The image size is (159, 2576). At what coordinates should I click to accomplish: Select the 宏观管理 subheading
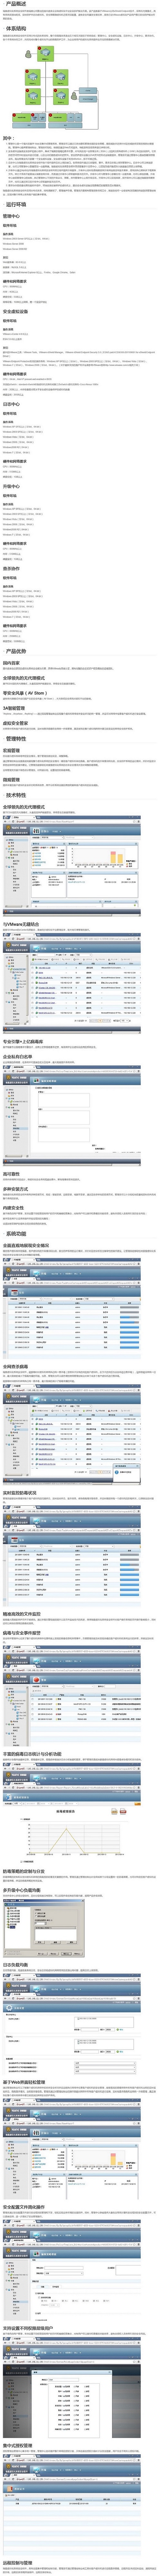[x=11, y=750]
